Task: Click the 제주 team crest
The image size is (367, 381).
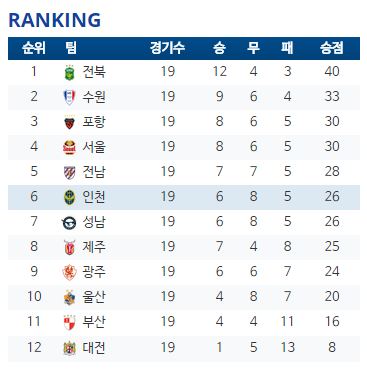Action: pyautogui.click(x=70, y=247)
